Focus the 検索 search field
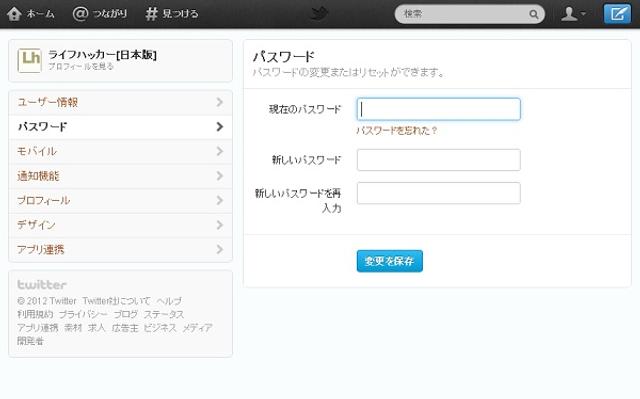Viewport: 640px width, 399px height. click(469, 14)
